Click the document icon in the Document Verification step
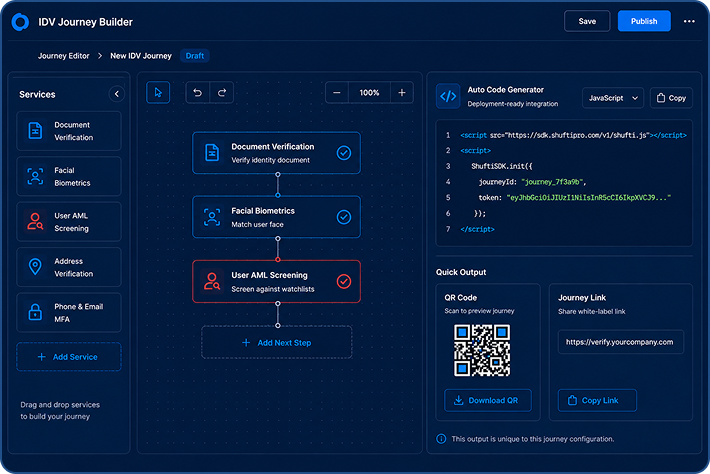 pyautogui.click(x=212, y=153)
